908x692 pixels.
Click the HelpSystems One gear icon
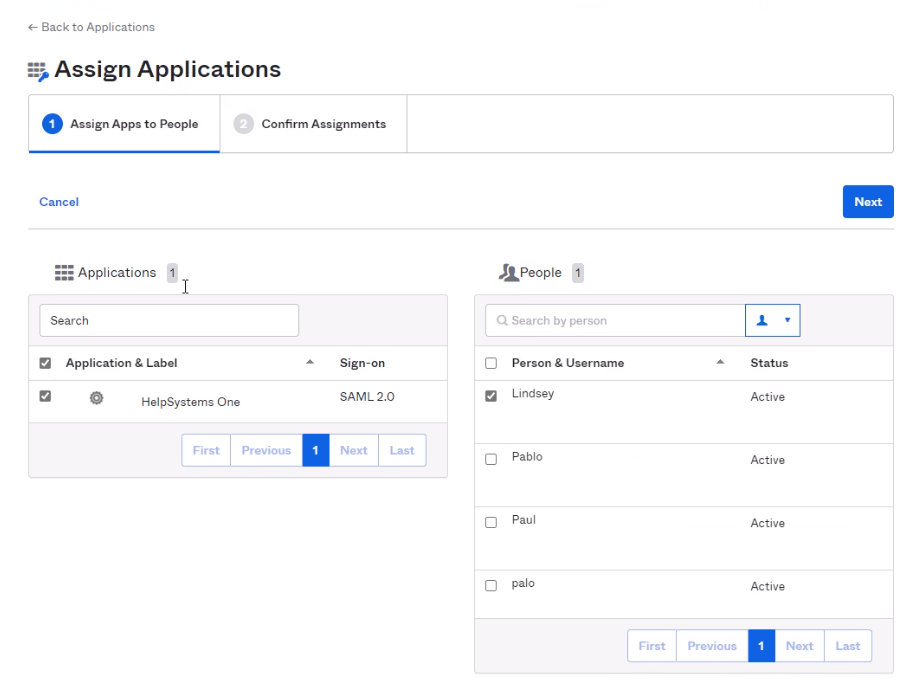pyautogui.click(x=96, y=397)
